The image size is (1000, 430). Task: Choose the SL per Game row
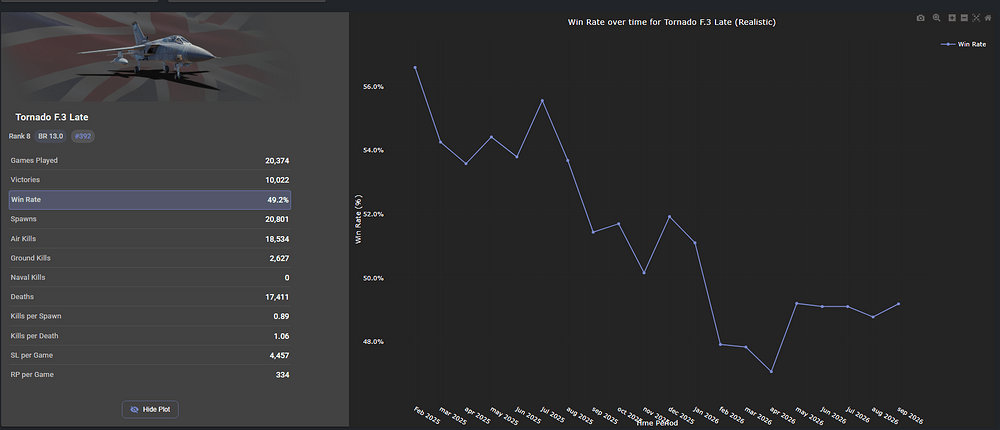pyautogui.click(x=150, y=355)
